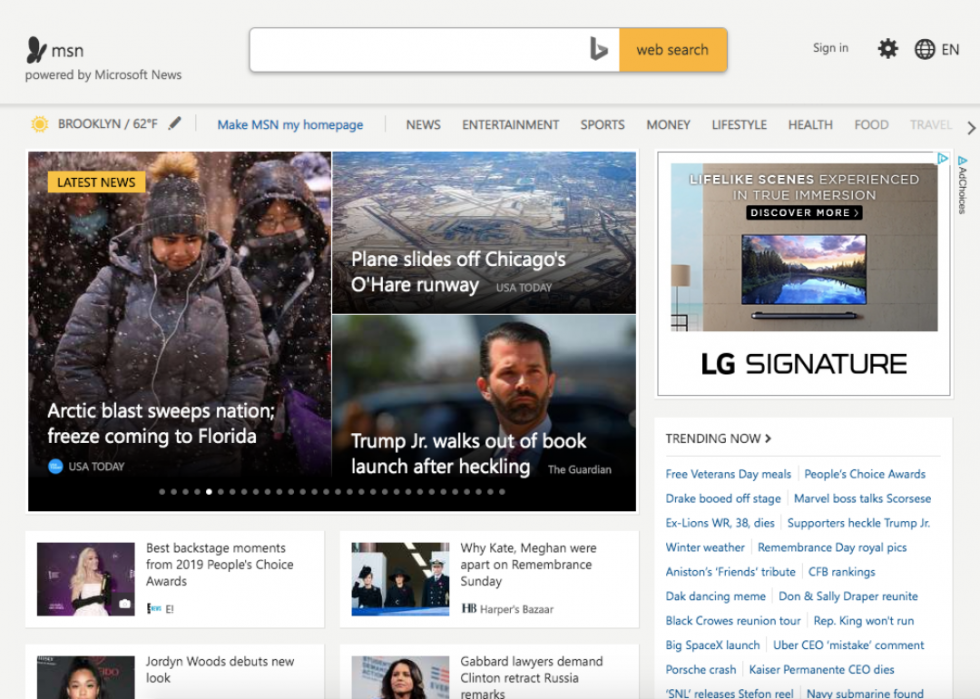The width and height of the screenshot is (980, 699).
Task: Open Plane slides off Chicago's O'Hare runway story
Action: pos(458,271)
